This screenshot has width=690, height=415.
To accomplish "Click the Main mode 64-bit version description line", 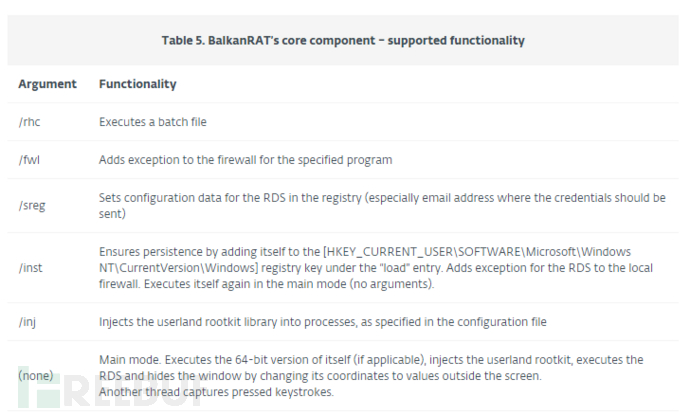I will [371, 360].
